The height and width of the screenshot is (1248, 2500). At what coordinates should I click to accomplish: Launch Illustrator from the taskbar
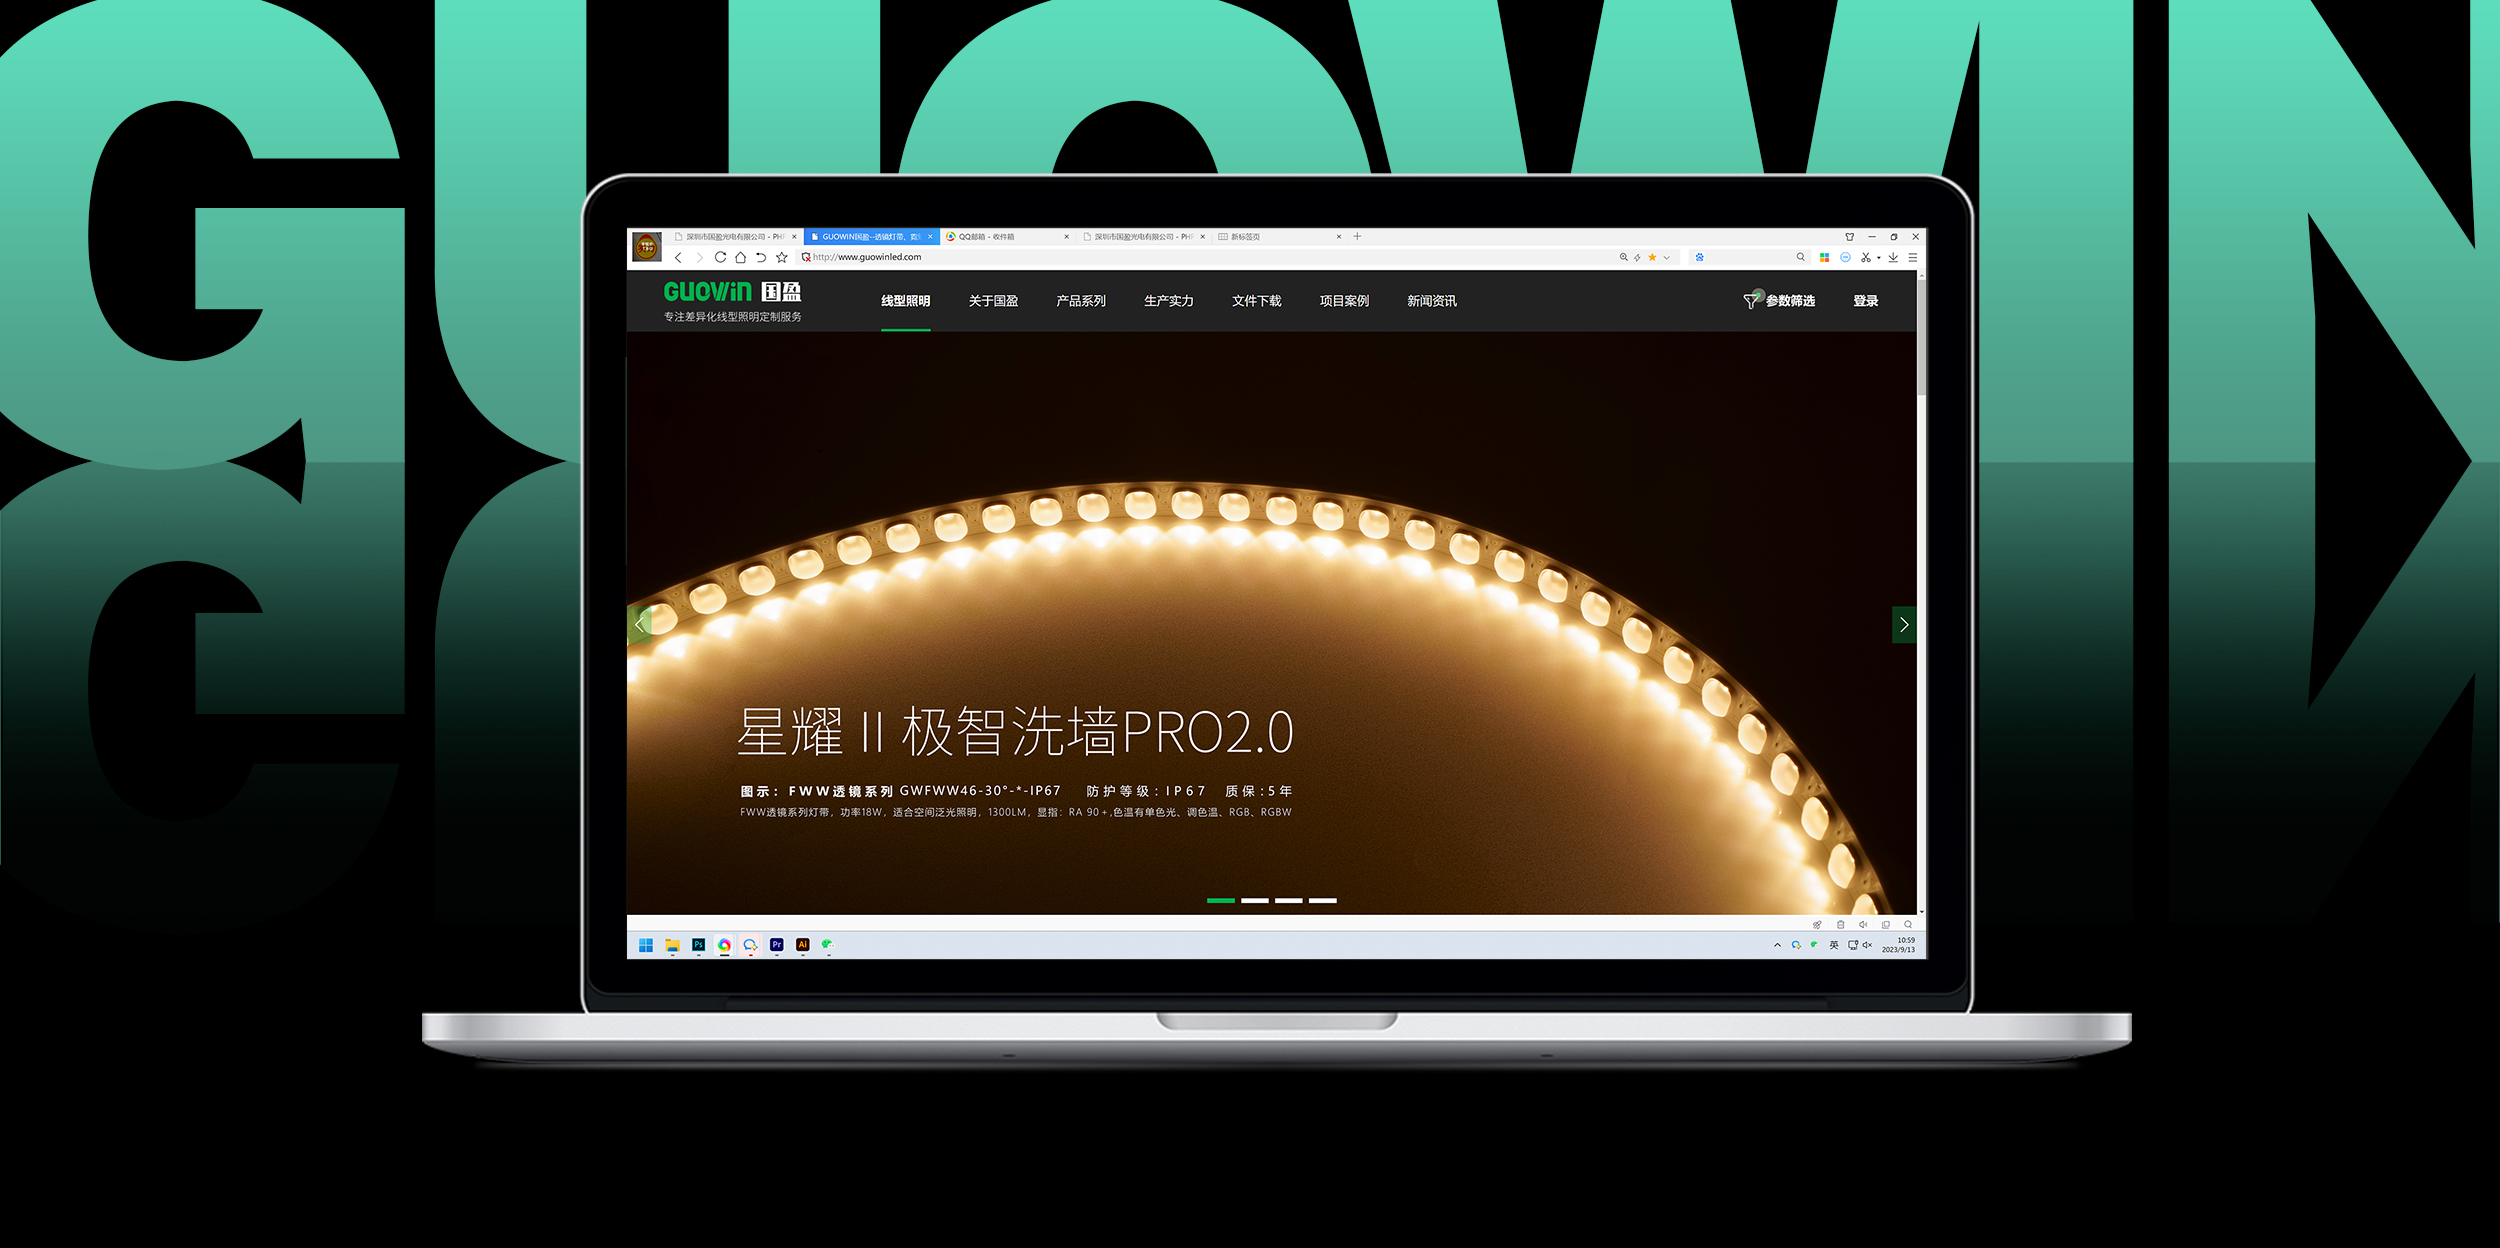(802, 945)
